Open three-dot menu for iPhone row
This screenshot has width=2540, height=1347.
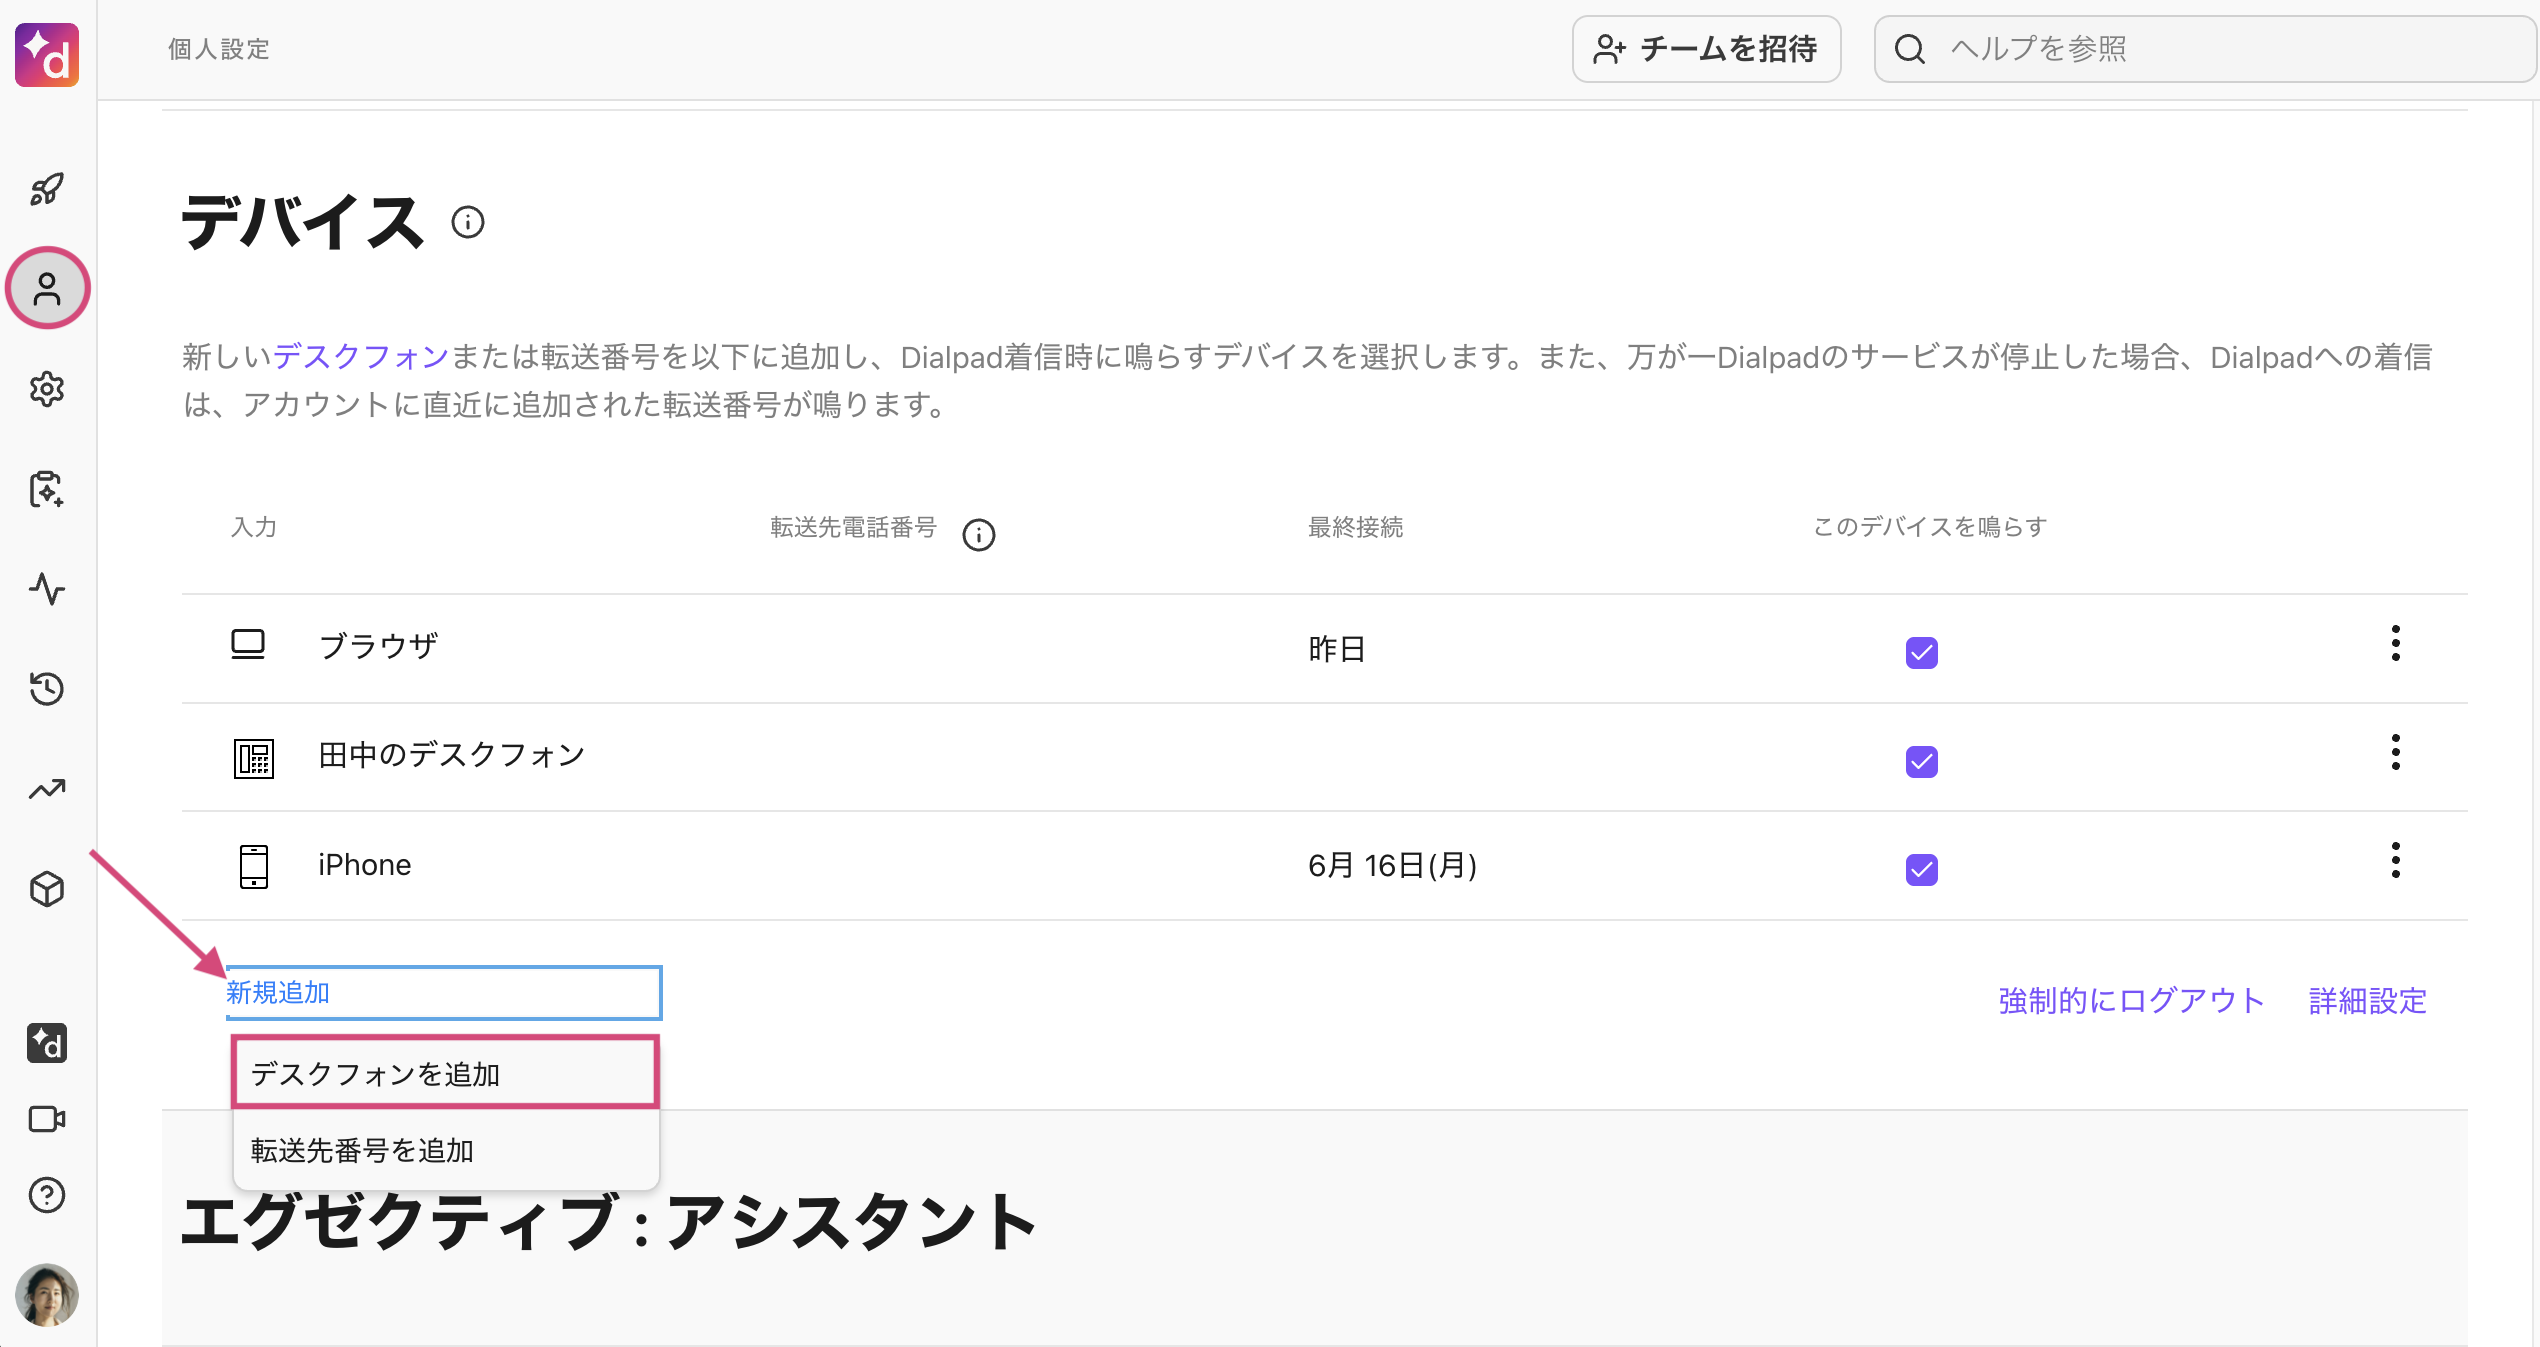tap(2395, 861)
